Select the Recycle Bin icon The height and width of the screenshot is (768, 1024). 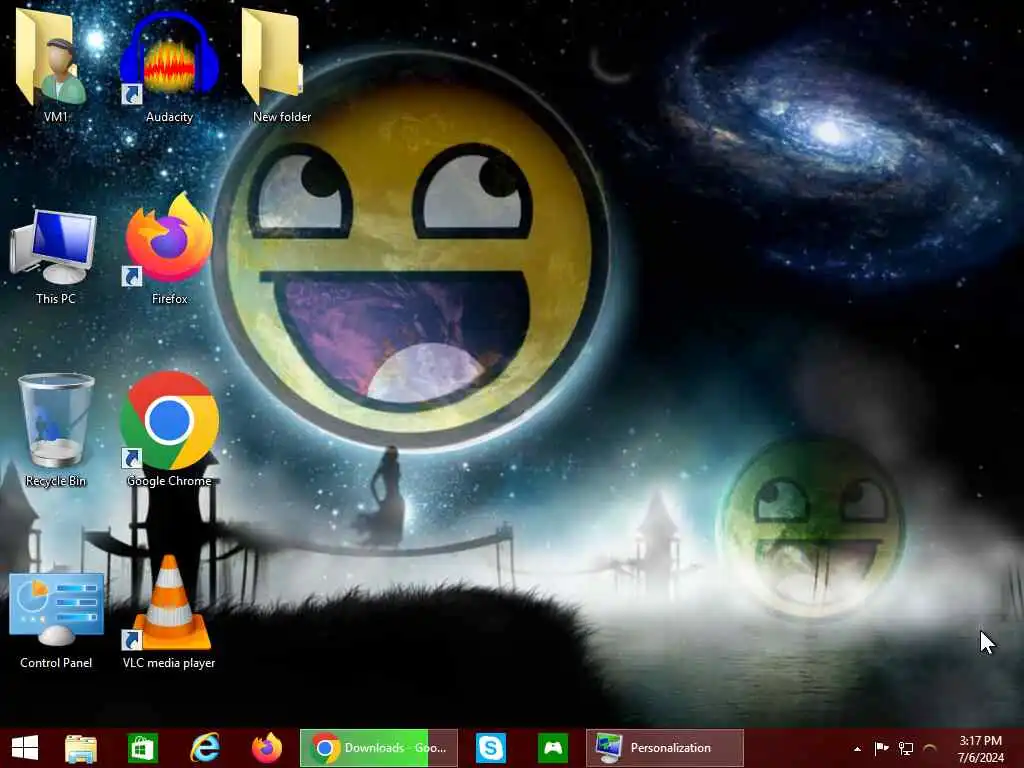click(56, 419)
